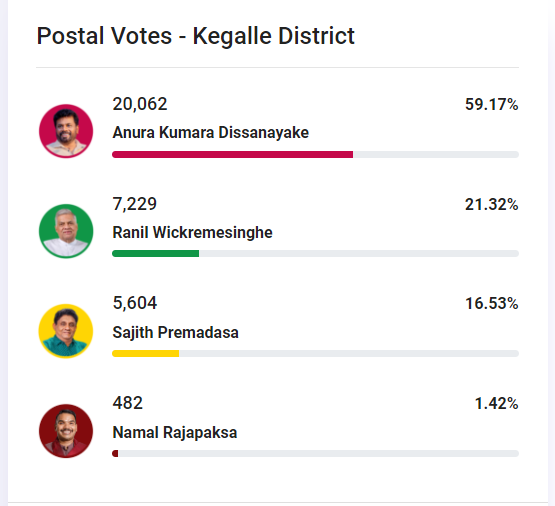Click the 5,604 vote count
The width and height of the screenshot is (555, 506).
(x=135, y=303)
